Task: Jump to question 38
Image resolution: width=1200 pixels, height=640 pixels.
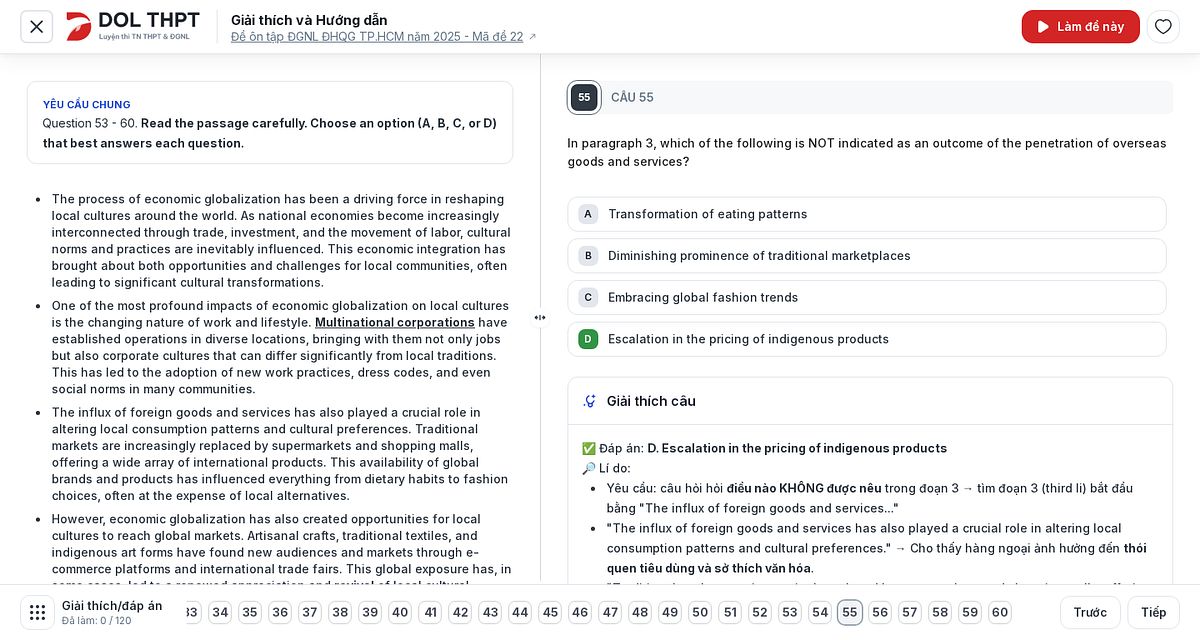Action: click(340, 612)
